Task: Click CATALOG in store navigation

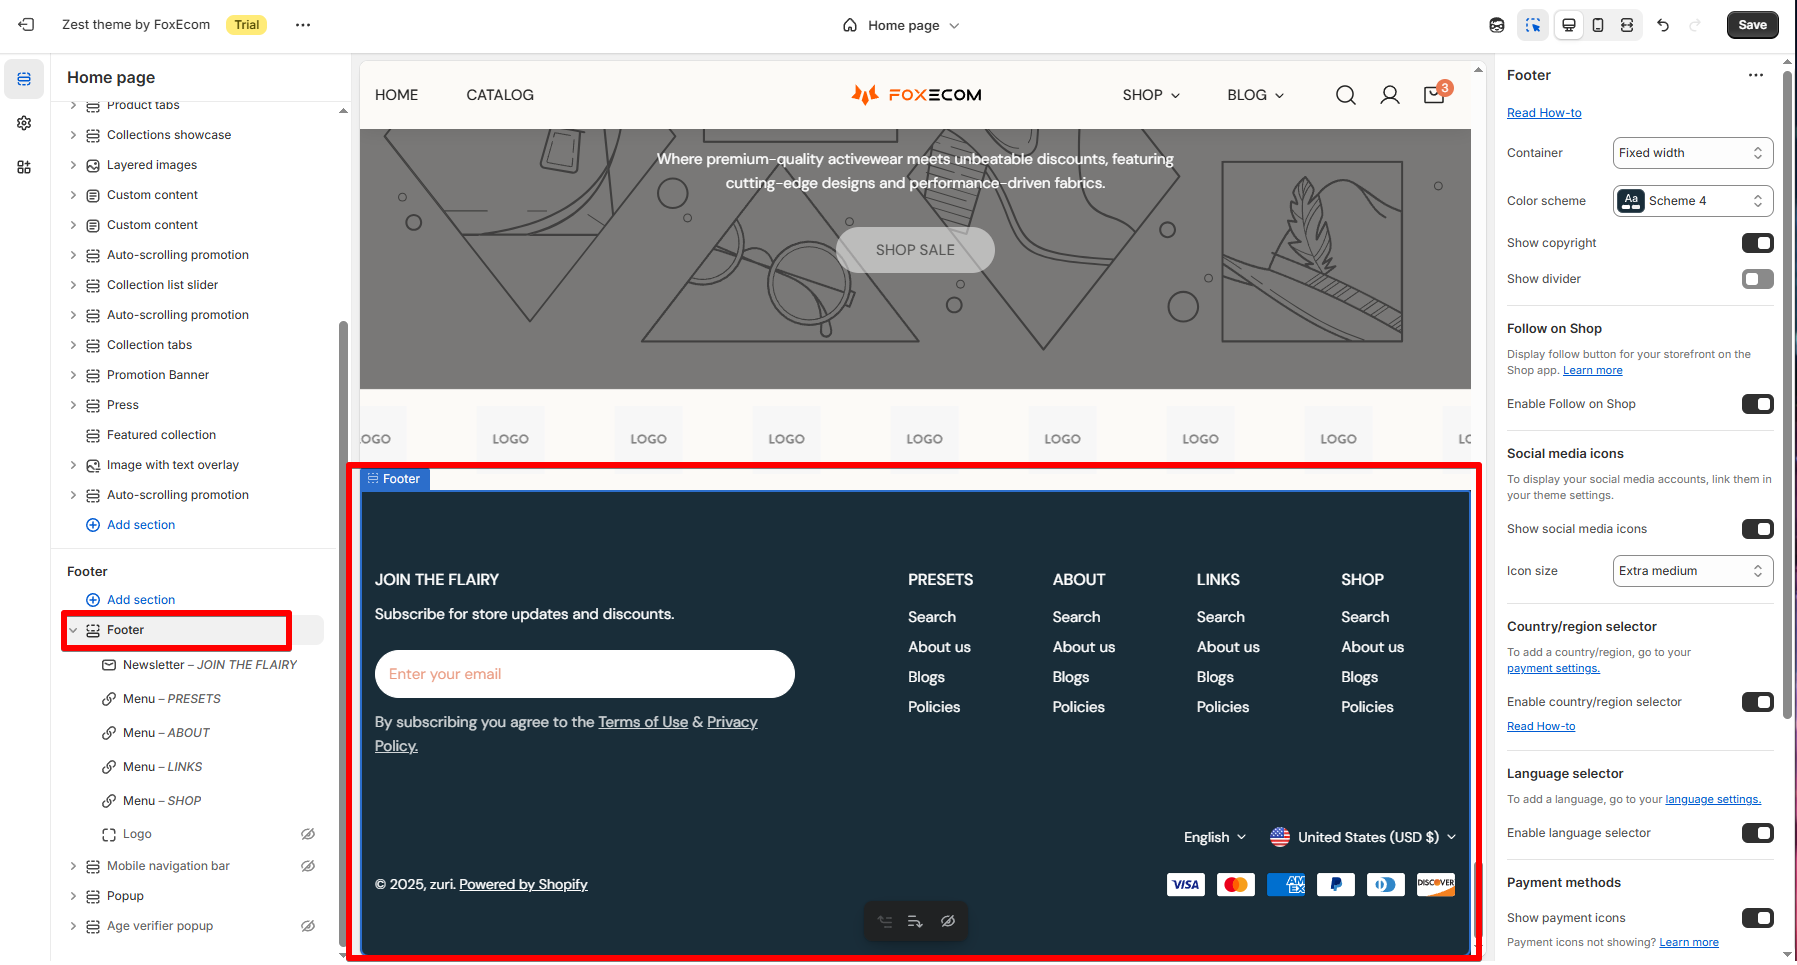Action: pyautogui.click(x=500, y=95)
